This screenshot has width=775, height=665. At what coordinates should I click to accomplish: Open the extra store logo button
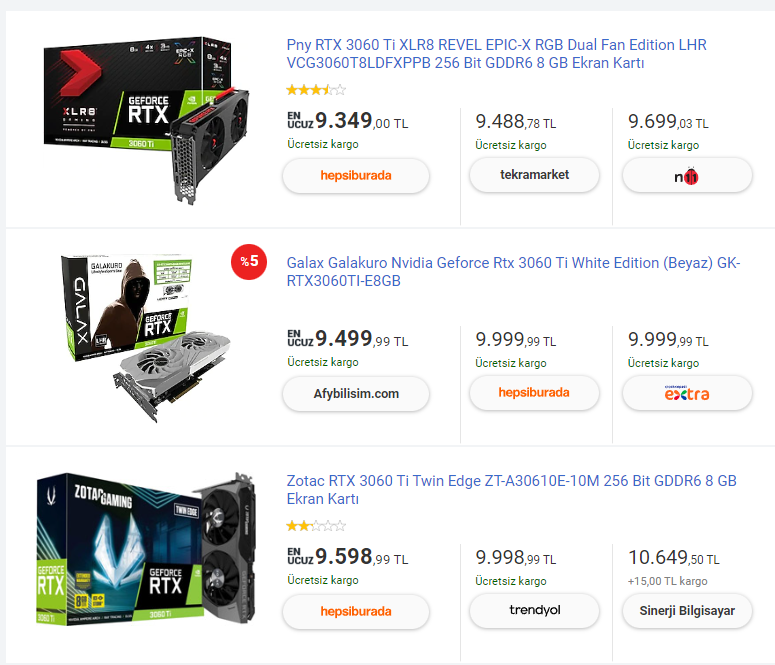click(687, 393)
